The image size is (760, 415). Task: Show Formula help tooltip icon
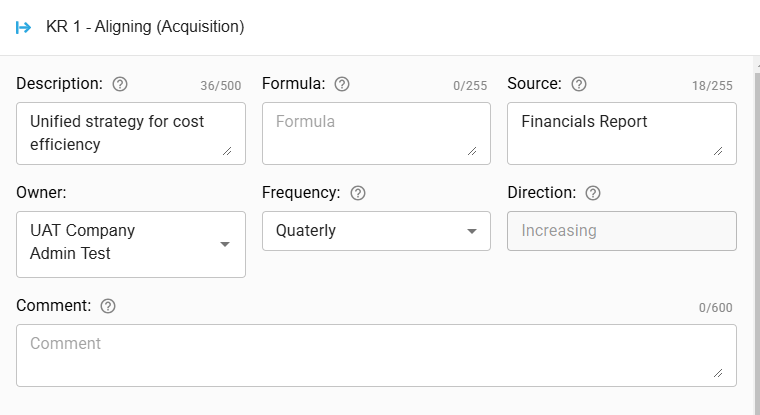click(342, 84)
